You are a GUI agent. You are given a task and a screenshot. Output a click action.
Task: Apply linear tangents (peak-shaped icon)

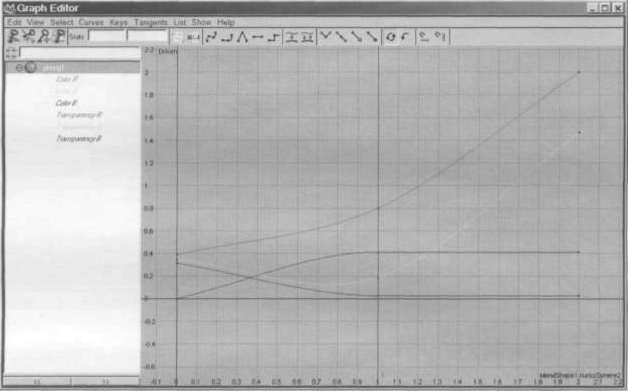pos(242,37)
